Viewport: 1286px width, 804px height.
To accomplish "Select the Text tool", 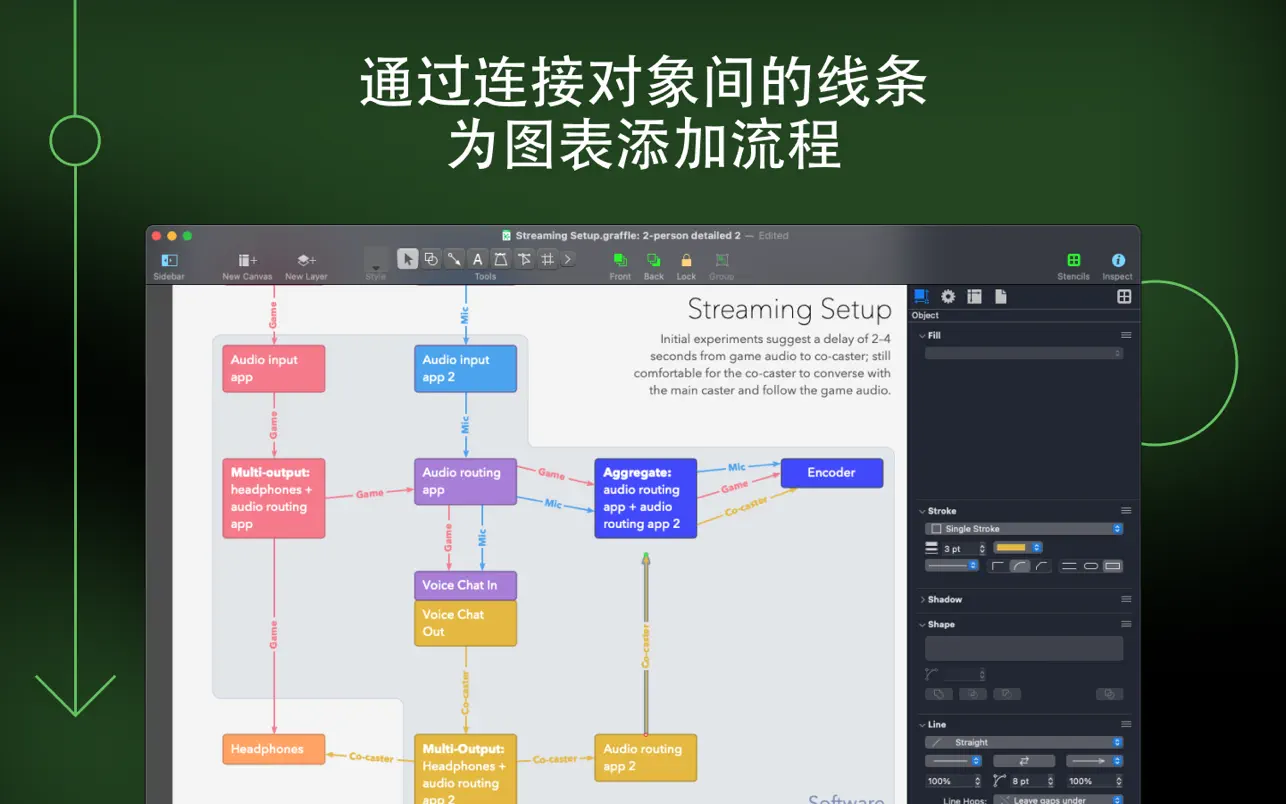I will pos(478,259).
